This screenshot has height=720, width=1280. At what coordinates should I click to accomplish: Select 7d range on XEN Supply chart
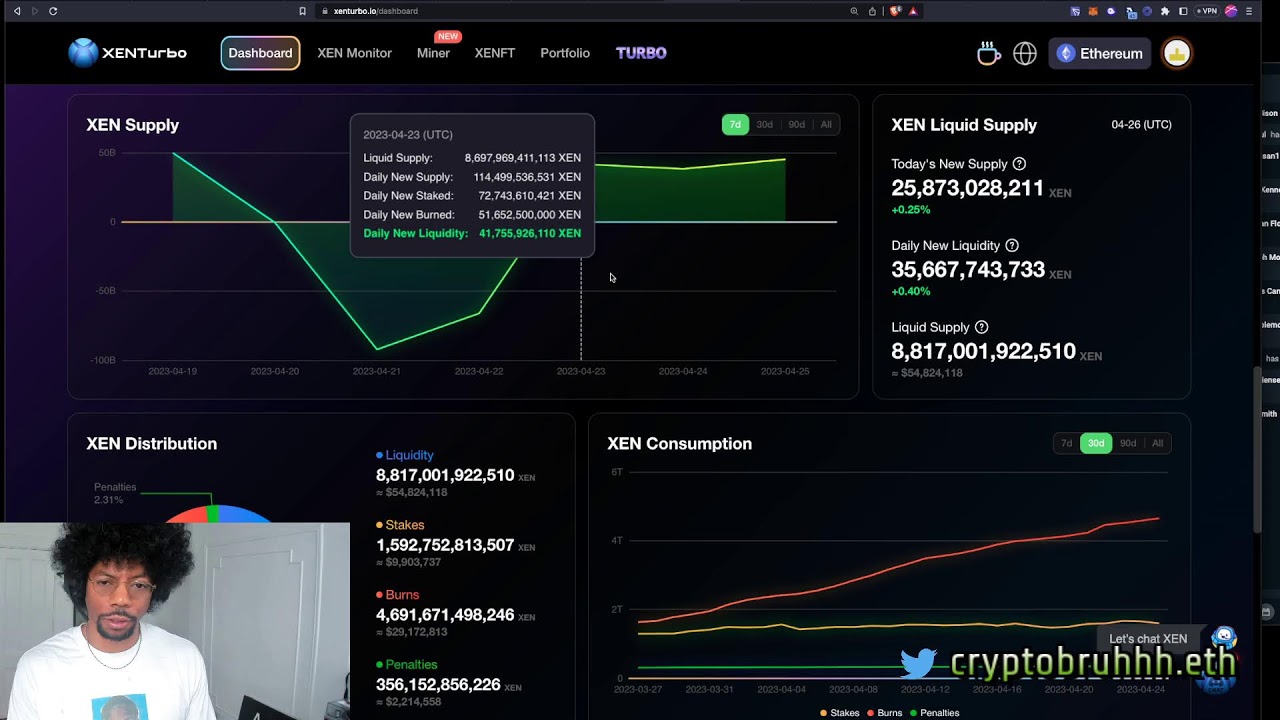pyautogui.click(x=735, y=124)
